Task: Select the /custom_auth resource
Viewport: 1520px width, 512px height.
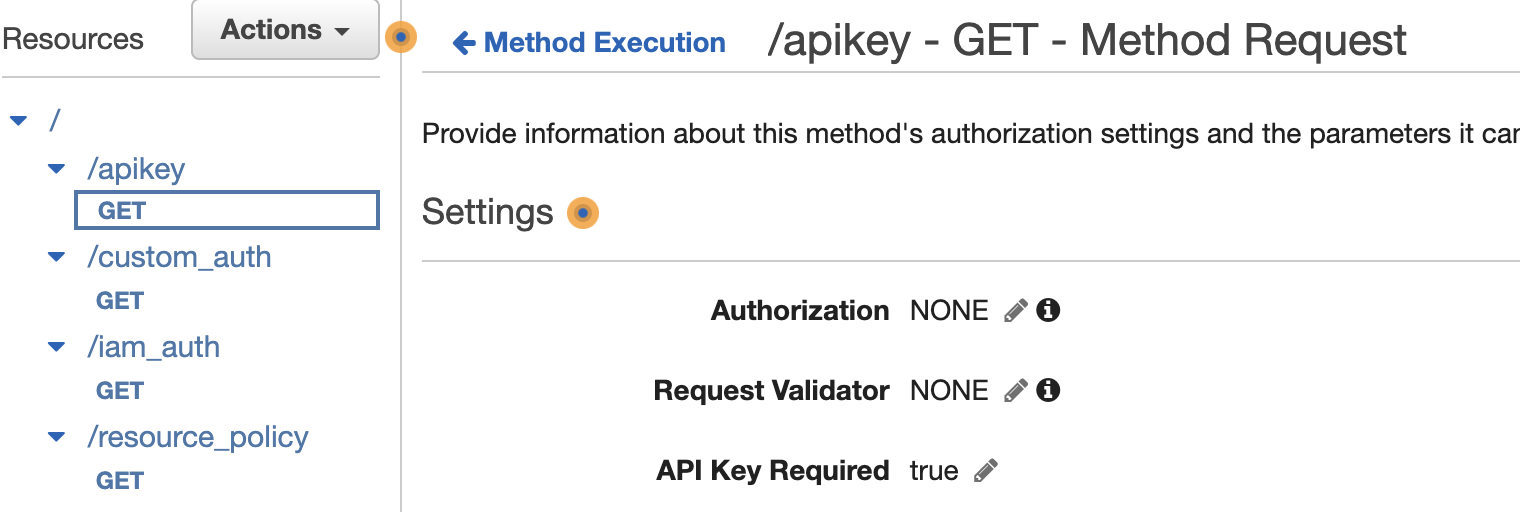Action: tap(179, 258)
